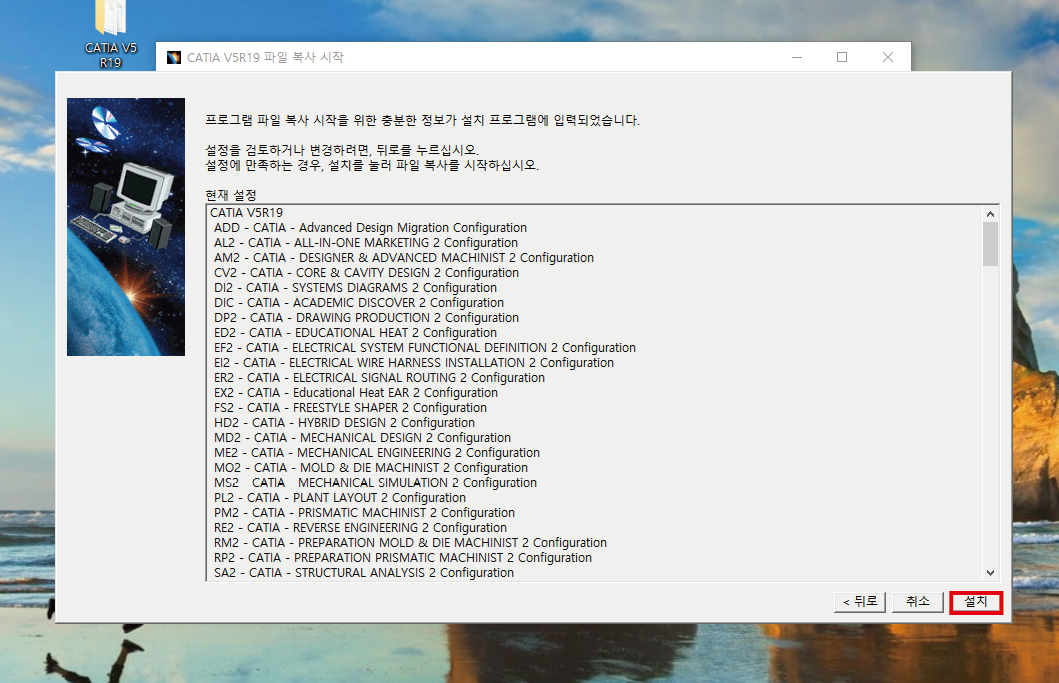Image resolution: width=1059 pixels, height=683 pixels.
Task: Select the CV2 - CORE & CAVITY DESIGN line
Action: coord(366,272)
